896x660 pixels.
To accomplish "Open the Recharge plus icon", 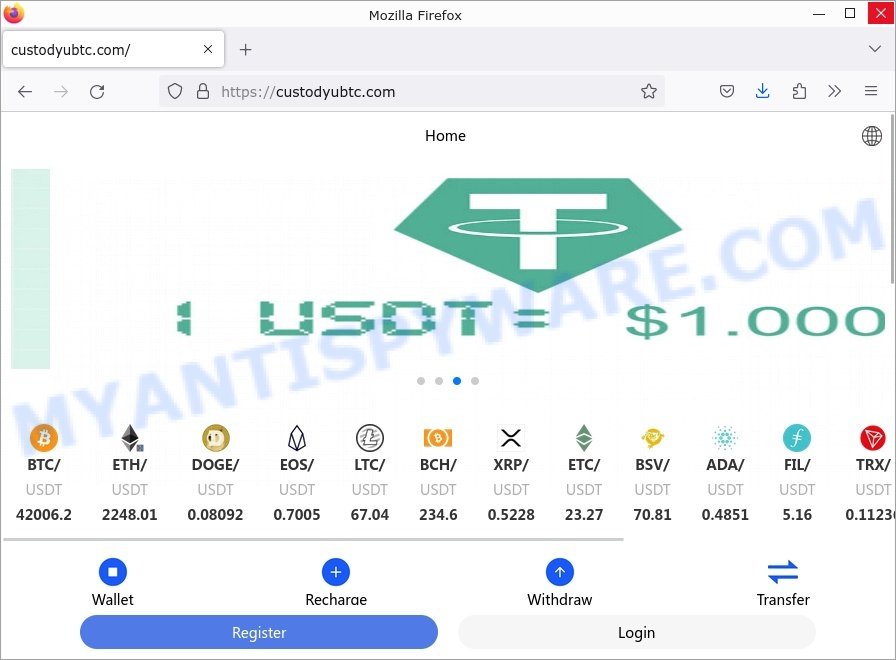I will pyautogui.click(x=336, y=572).
